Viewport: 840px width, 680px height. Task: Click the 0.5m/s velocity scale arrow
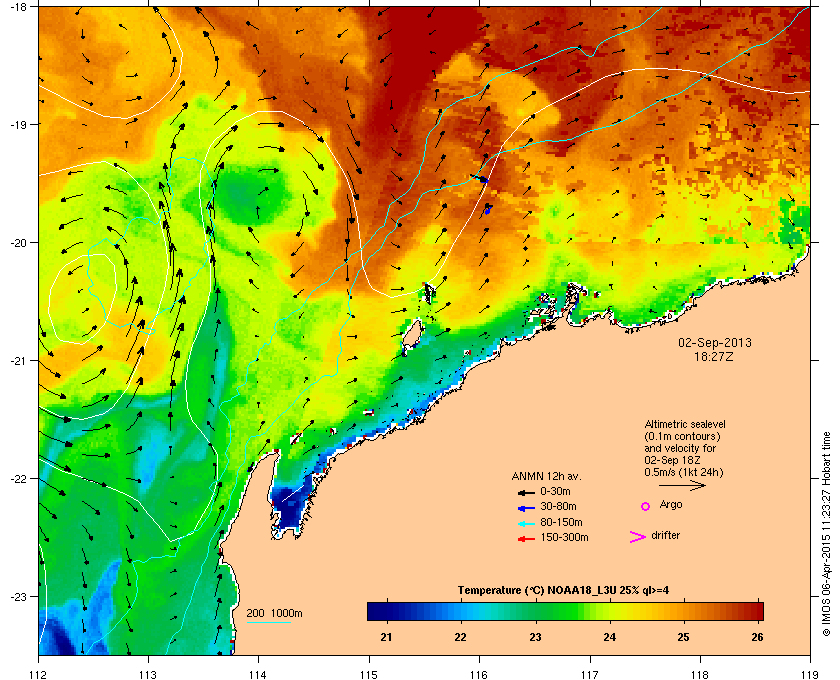click(x=682, y=485)
